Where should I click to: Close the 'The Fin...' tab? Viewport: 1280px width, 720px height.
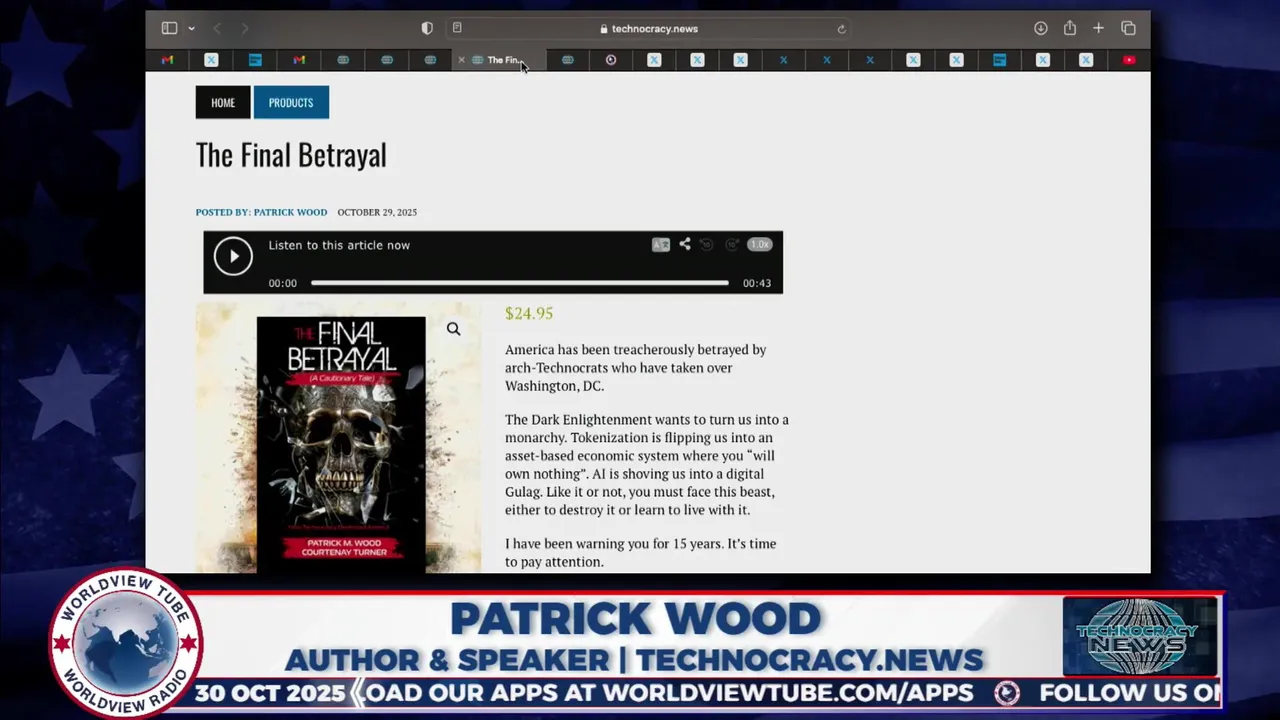(461, 60)
